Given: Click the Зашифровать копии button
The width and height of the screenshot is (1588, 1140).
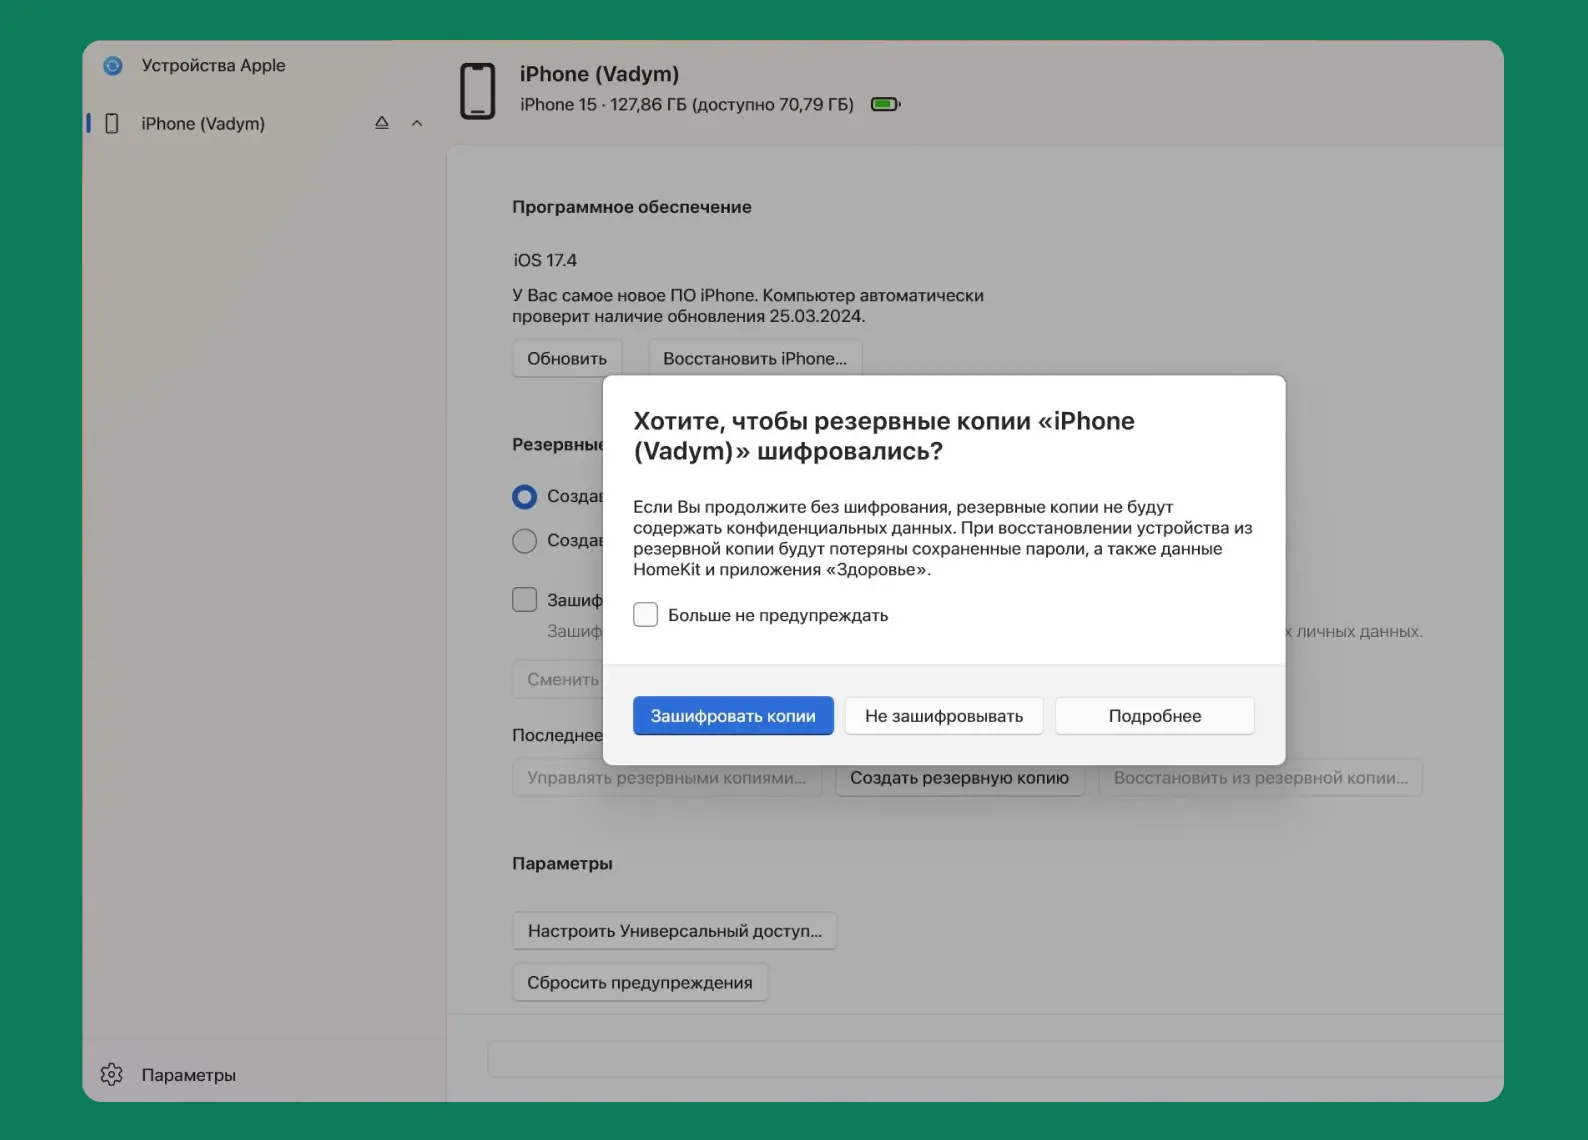Looking at the screenshot, I should click(733, 716).
